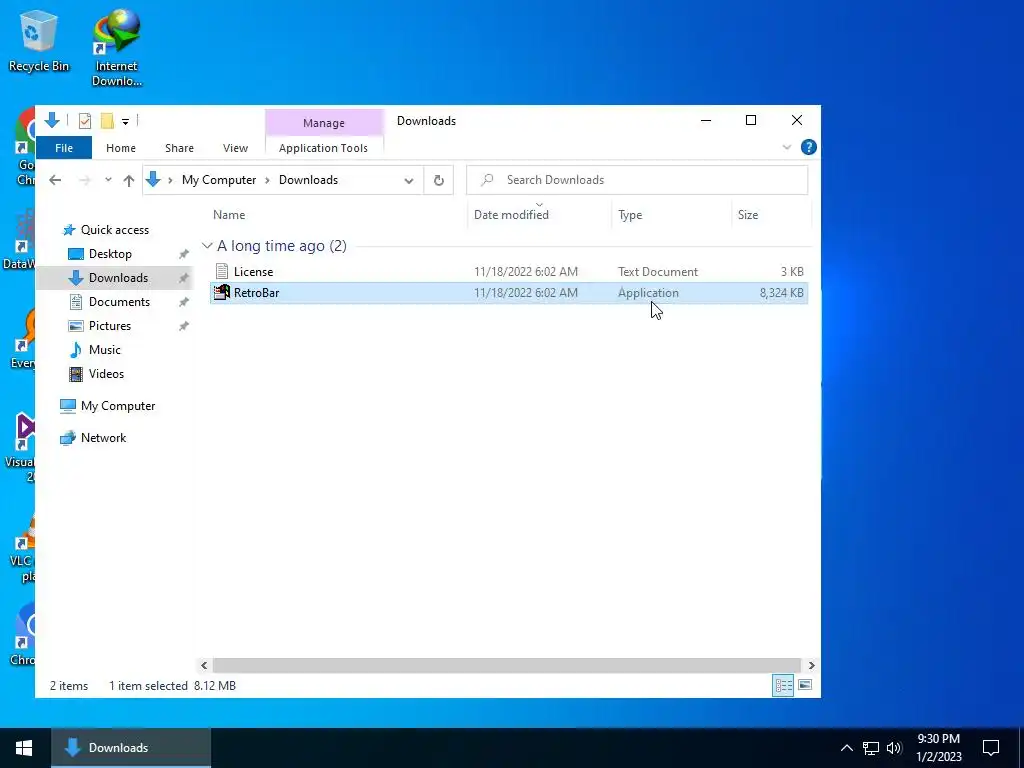Switch to Details view layout icon
The image size is (1024, 768).
[x=783, y=686]
